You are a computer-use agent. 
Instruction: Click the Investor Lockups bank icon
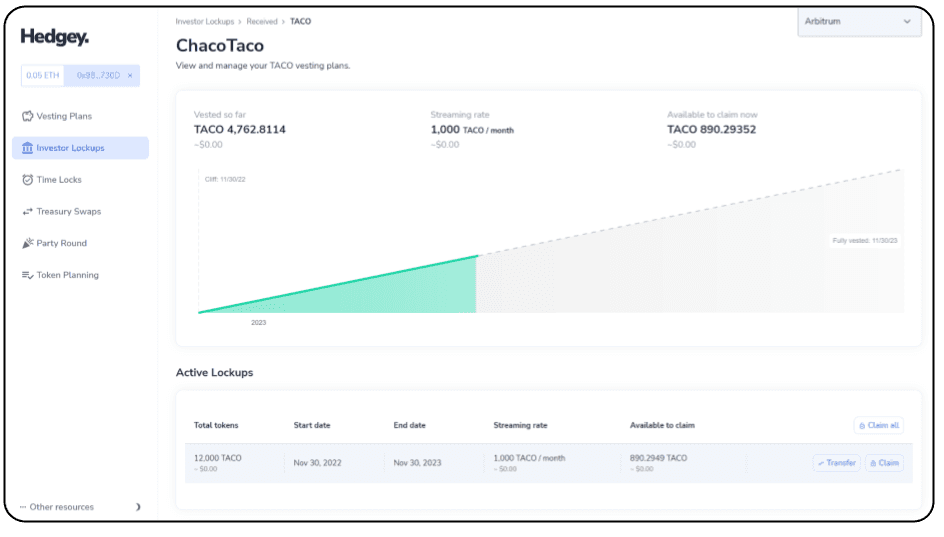[x=27, y=148]
